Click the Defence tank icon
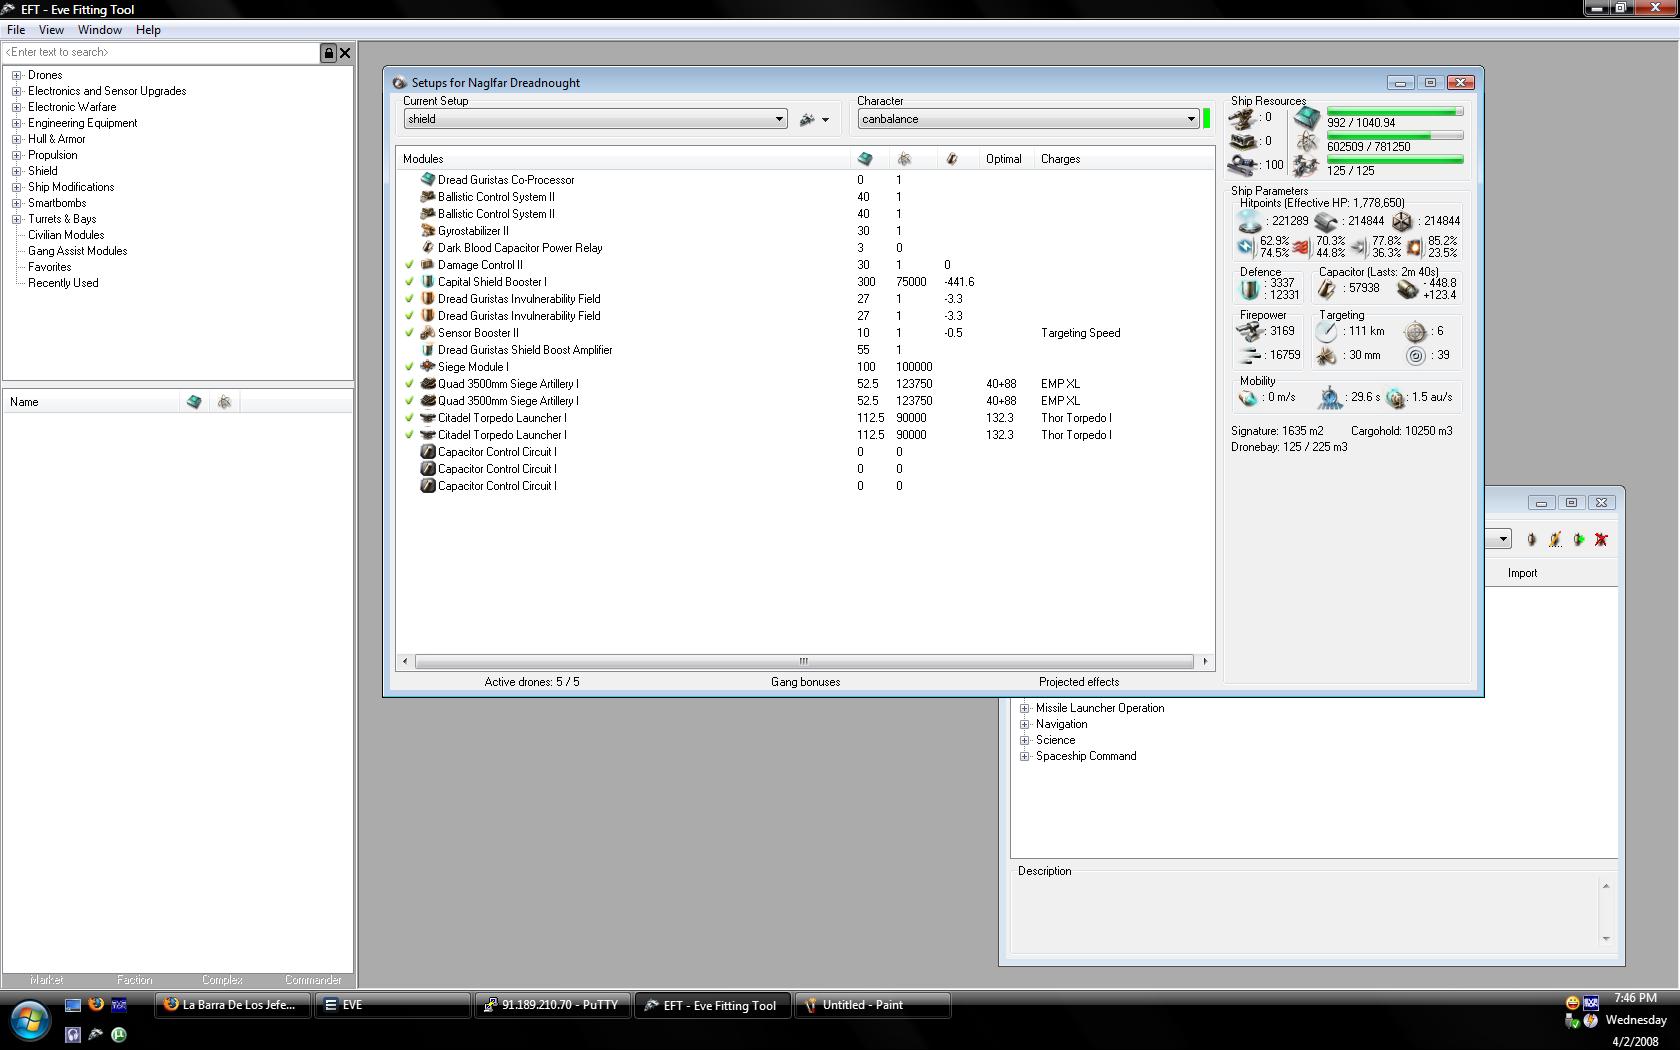Image resolution: width=1680 pixels, height=1050 pixels. pos(1249,289)
